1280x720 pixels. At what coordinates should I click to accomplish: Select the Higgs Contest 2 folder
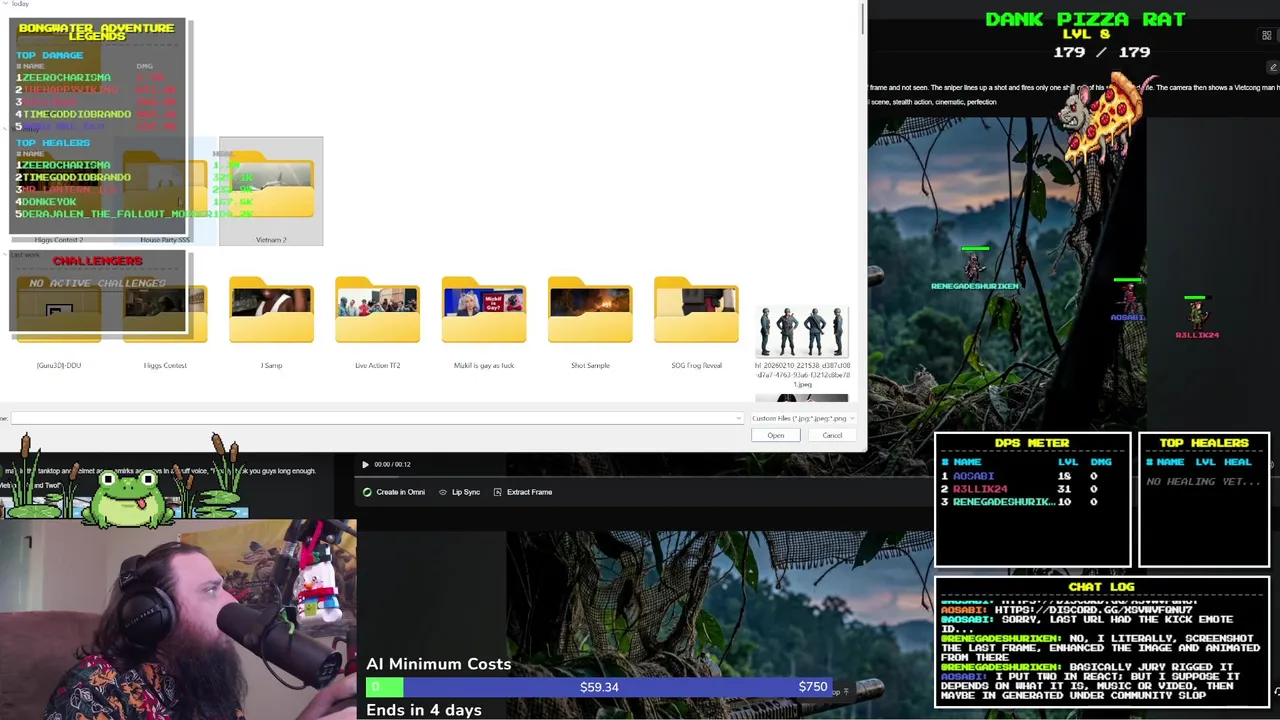coord(59,192)
